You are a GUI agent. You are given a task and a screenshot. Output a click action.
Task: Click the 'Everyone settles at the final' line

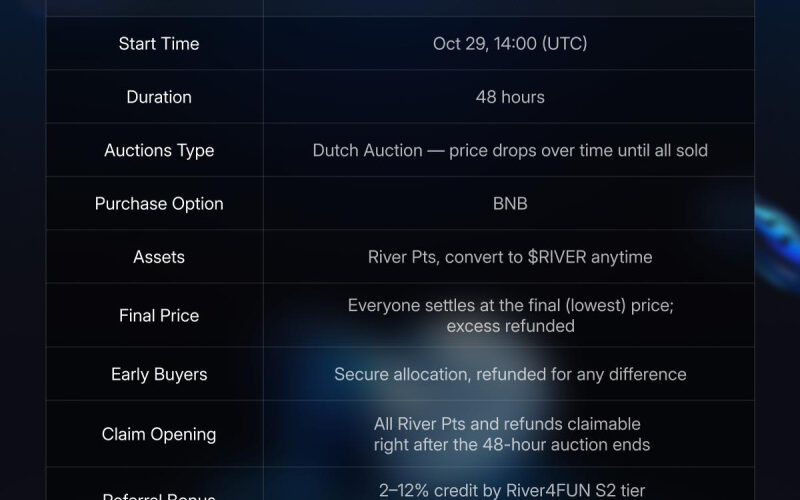point(510,306)
